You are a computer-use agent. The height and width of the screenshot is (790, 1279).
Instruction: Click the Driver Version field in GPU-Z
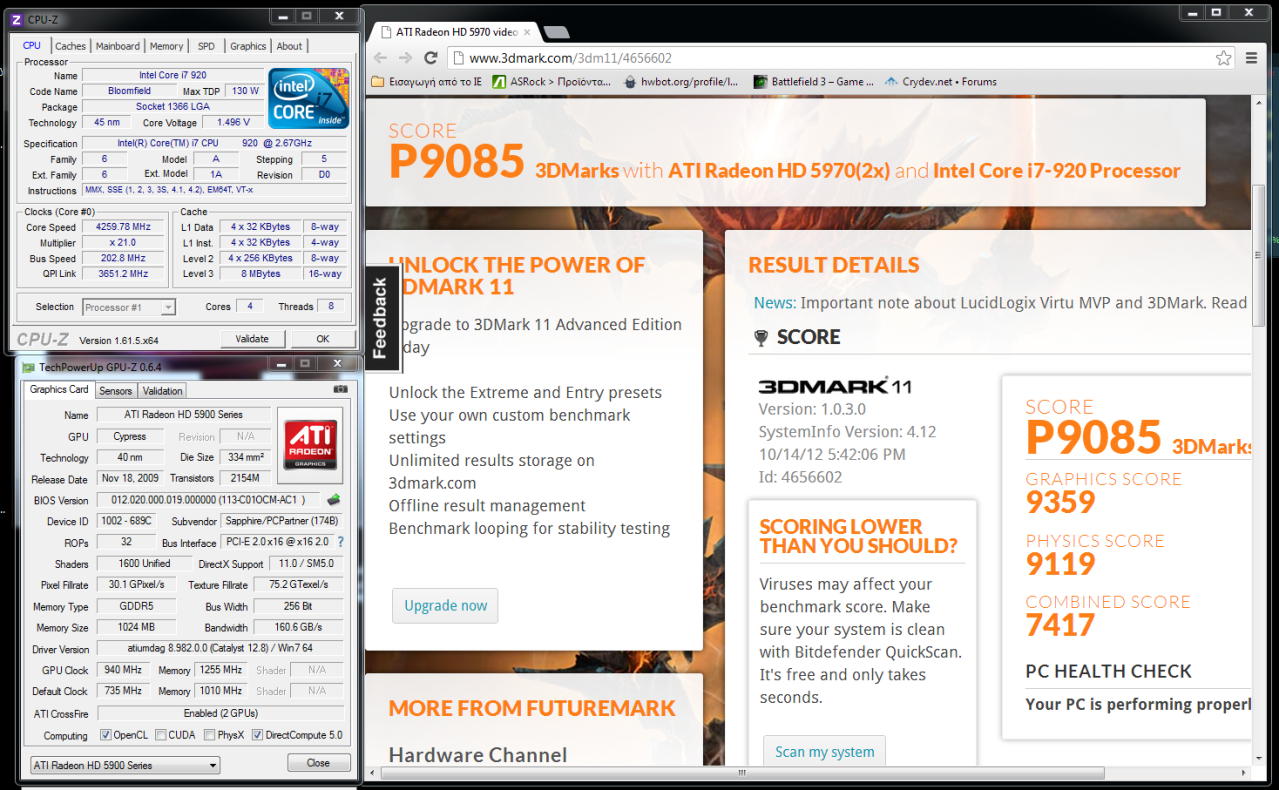click(x=220, y=649)
